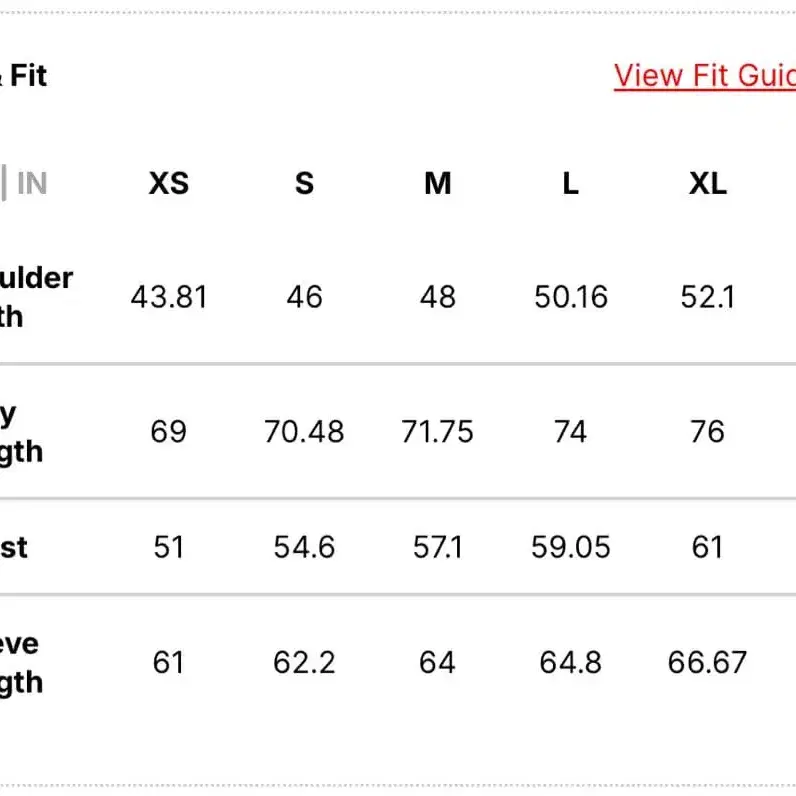
Task: Click L chest value 59.05
Action: (570, 547)
